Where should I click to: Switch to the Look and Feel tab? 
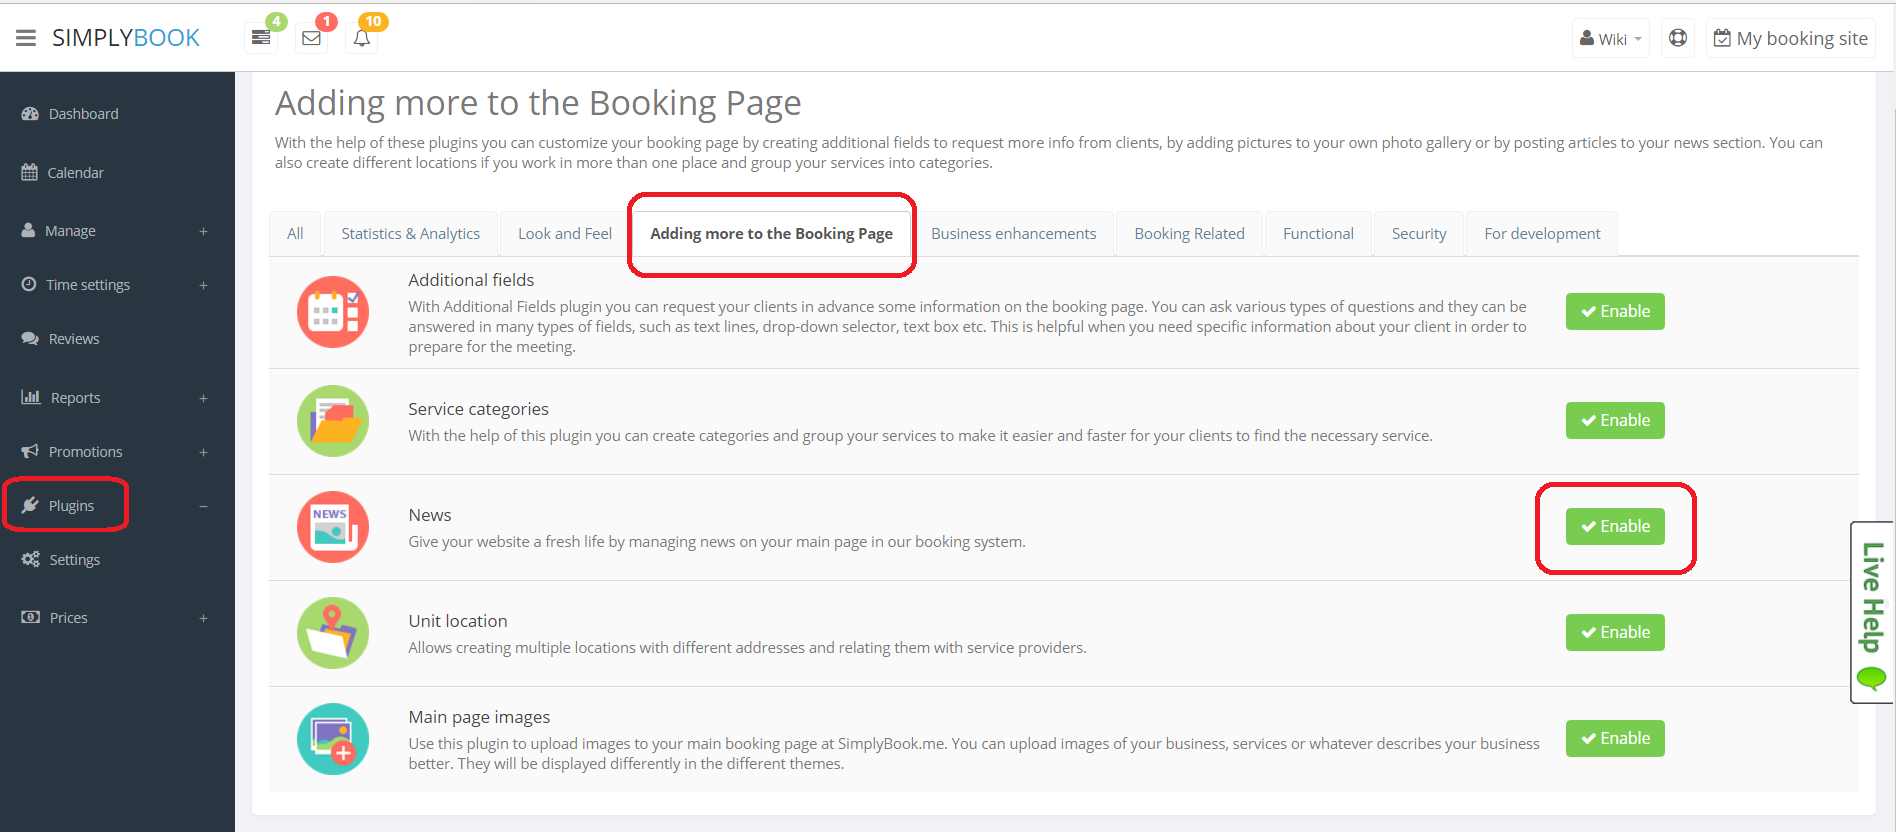click(565, 234)
